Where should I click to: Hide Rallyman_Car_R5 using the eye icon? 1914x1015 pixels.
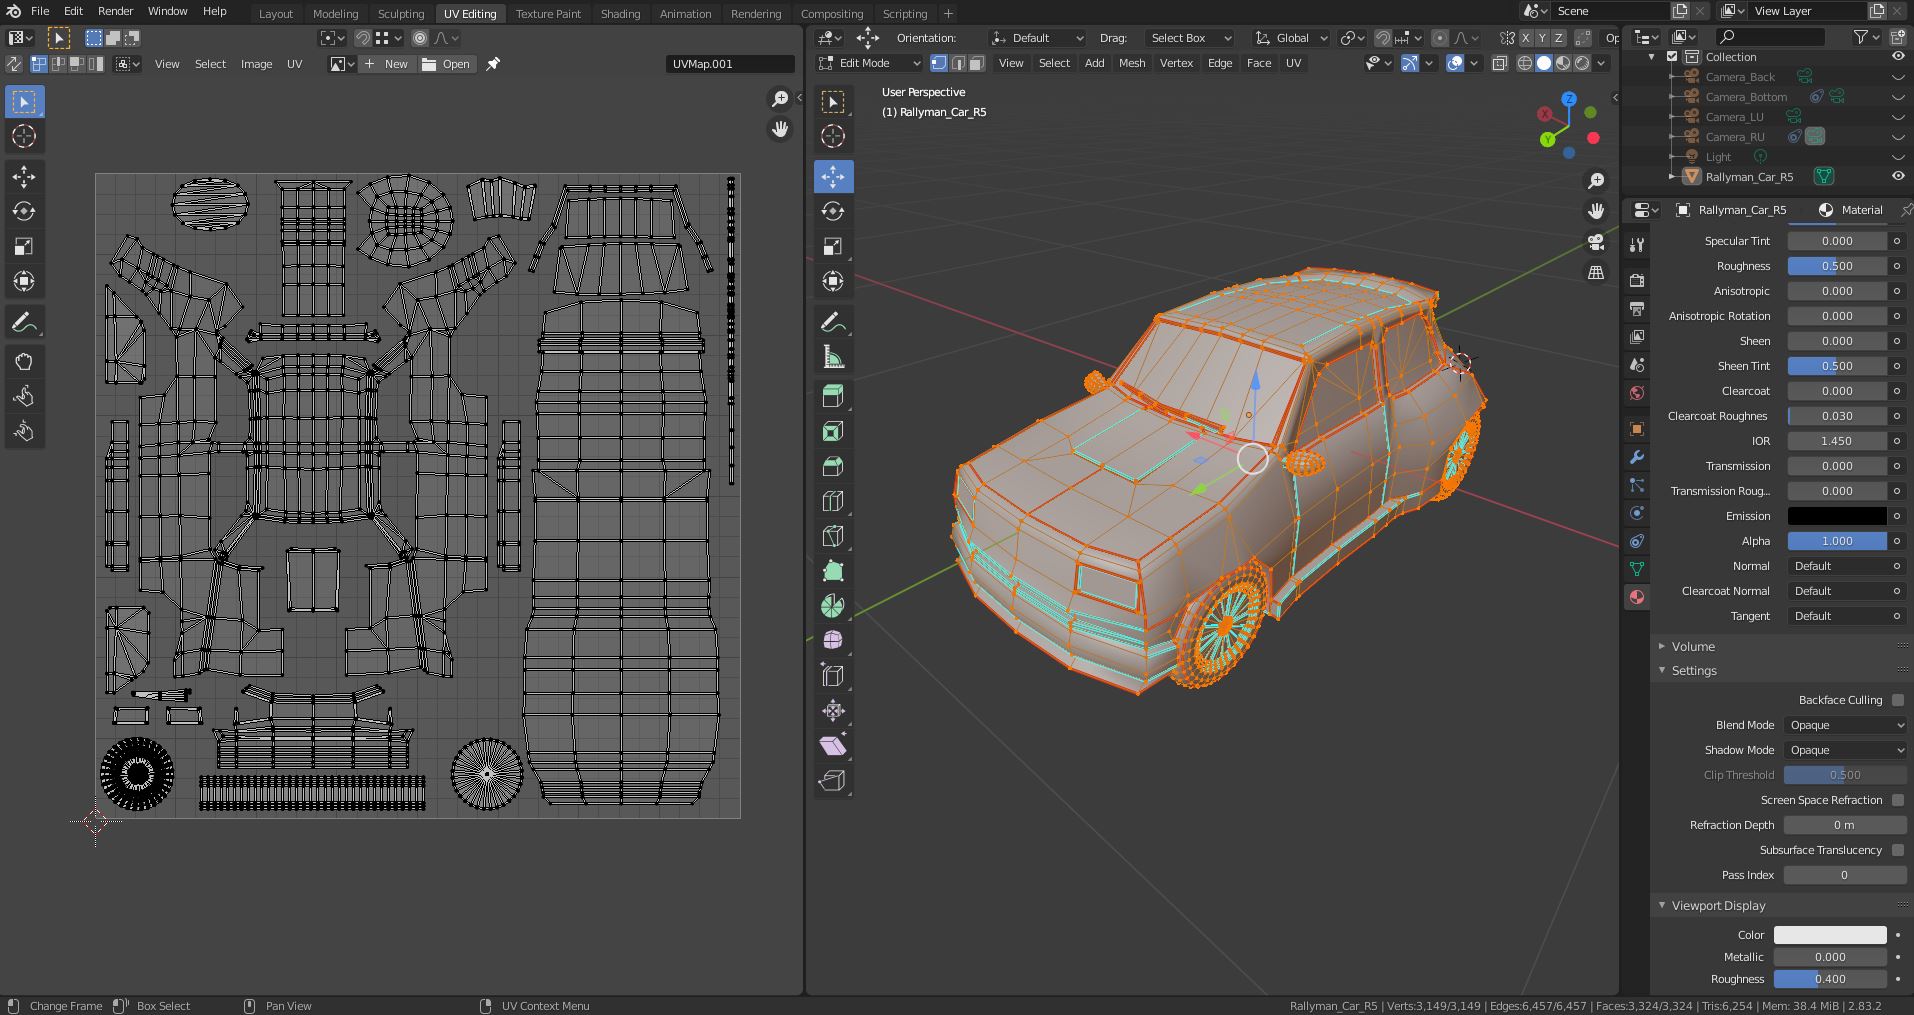(x=1897, y=177)
